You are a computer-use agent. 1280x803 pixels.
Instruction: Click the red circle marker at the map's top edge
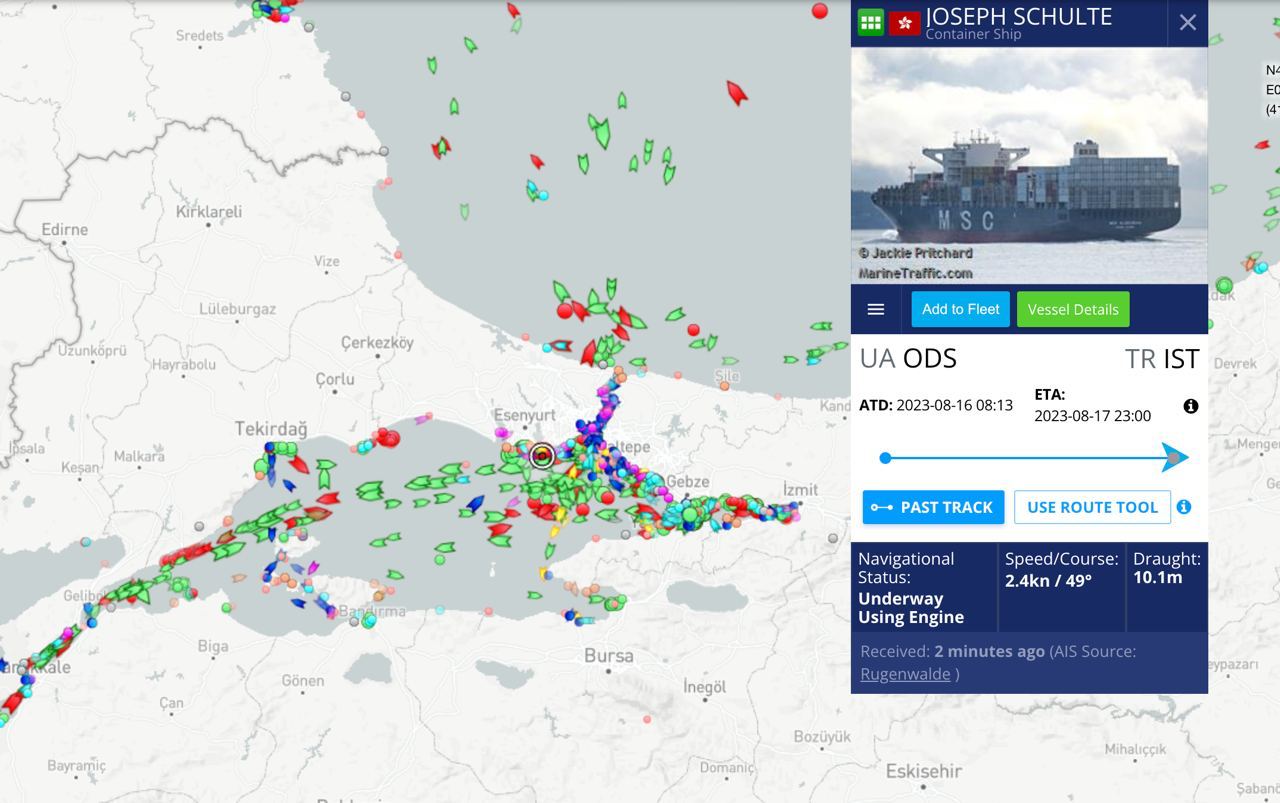(820, 11)
